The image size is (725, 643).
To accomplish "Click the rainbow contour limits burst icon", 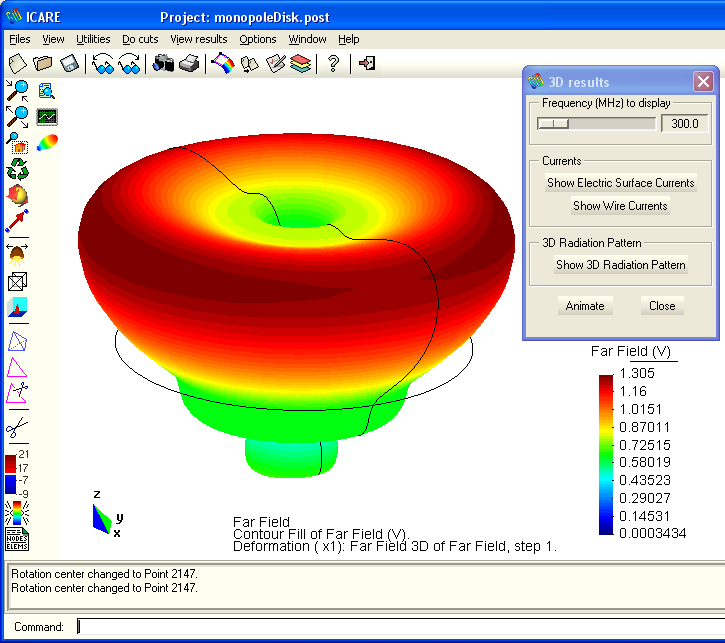I will click(x=17, y=513).
